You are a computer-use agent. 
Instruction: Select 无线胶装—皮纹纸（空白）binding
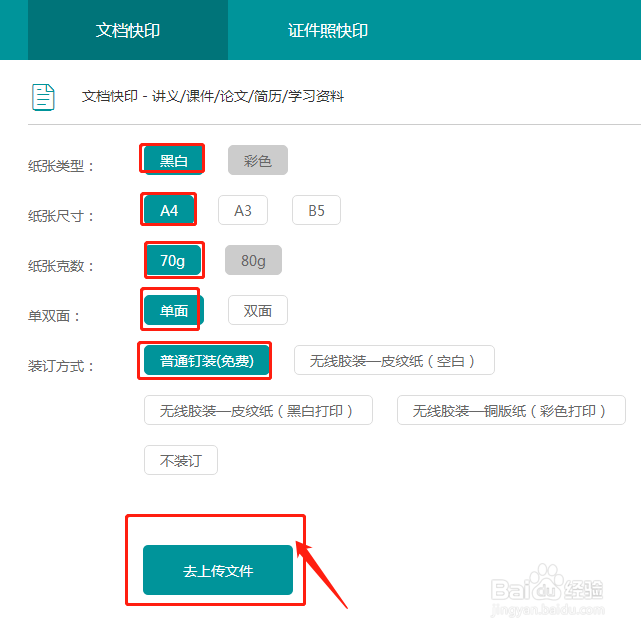pyautogui.click(x=394, y=360)
